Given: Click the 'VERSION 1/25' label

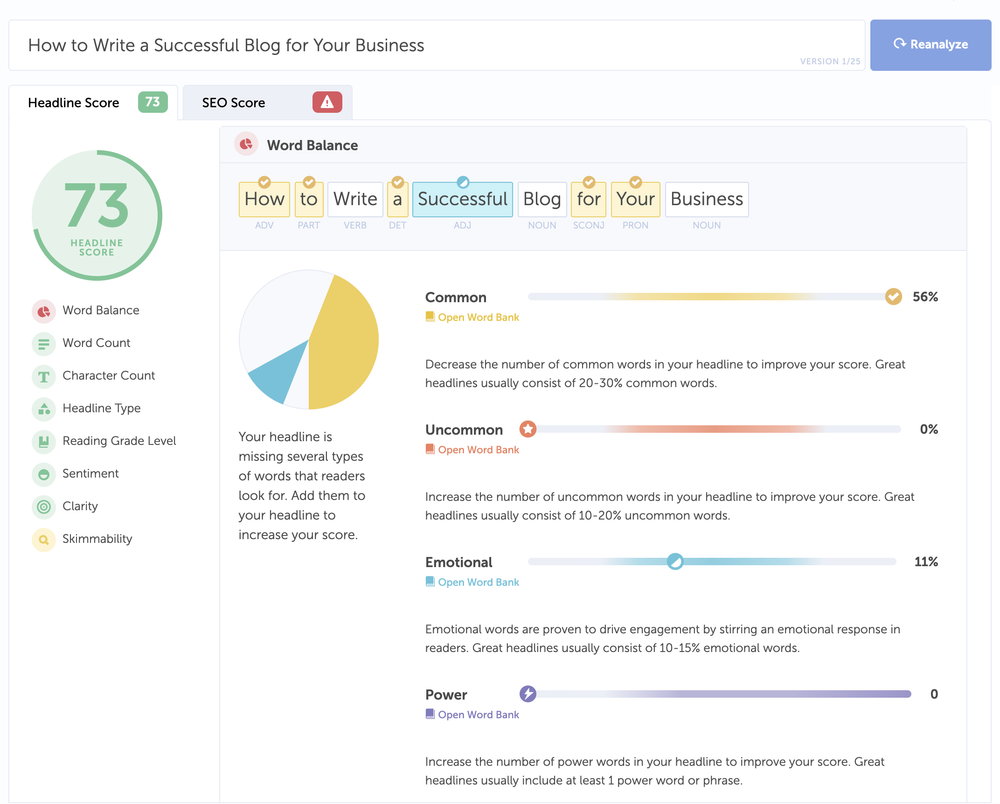Looking at the screenshot, I should 830,61.
